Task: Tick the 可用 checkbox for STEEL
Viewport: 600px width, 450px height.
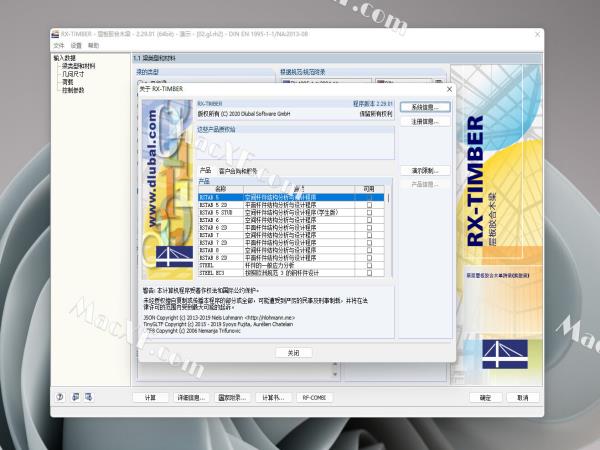Action: point(369,265)
